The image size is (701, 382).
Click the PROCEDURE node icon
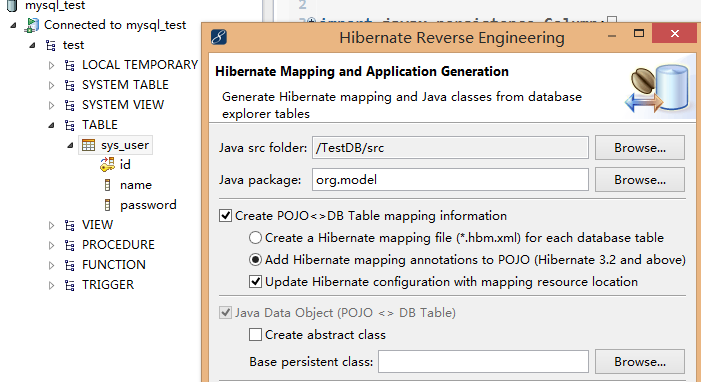coord(70,245)
